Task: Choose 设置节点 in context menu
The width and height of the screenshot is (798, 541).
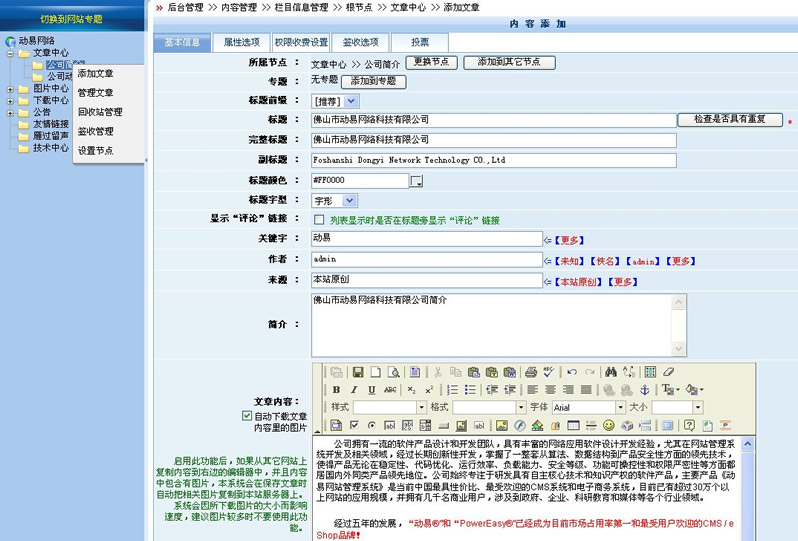Action: pos(95,151)
